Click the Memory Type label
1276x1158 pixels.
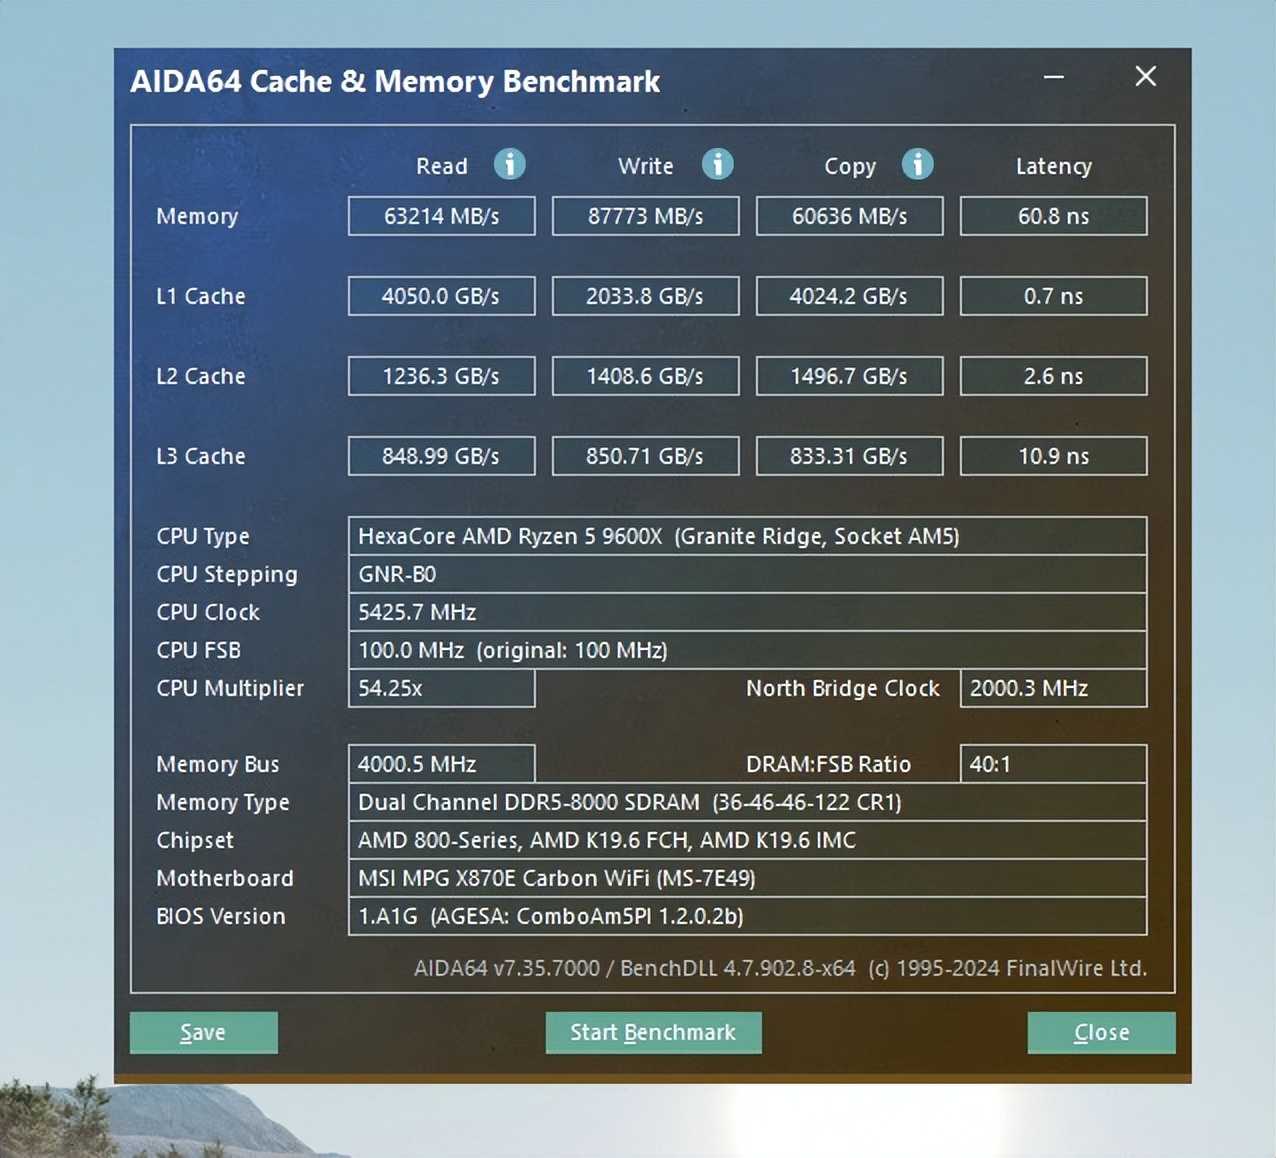tap(223, 803)
